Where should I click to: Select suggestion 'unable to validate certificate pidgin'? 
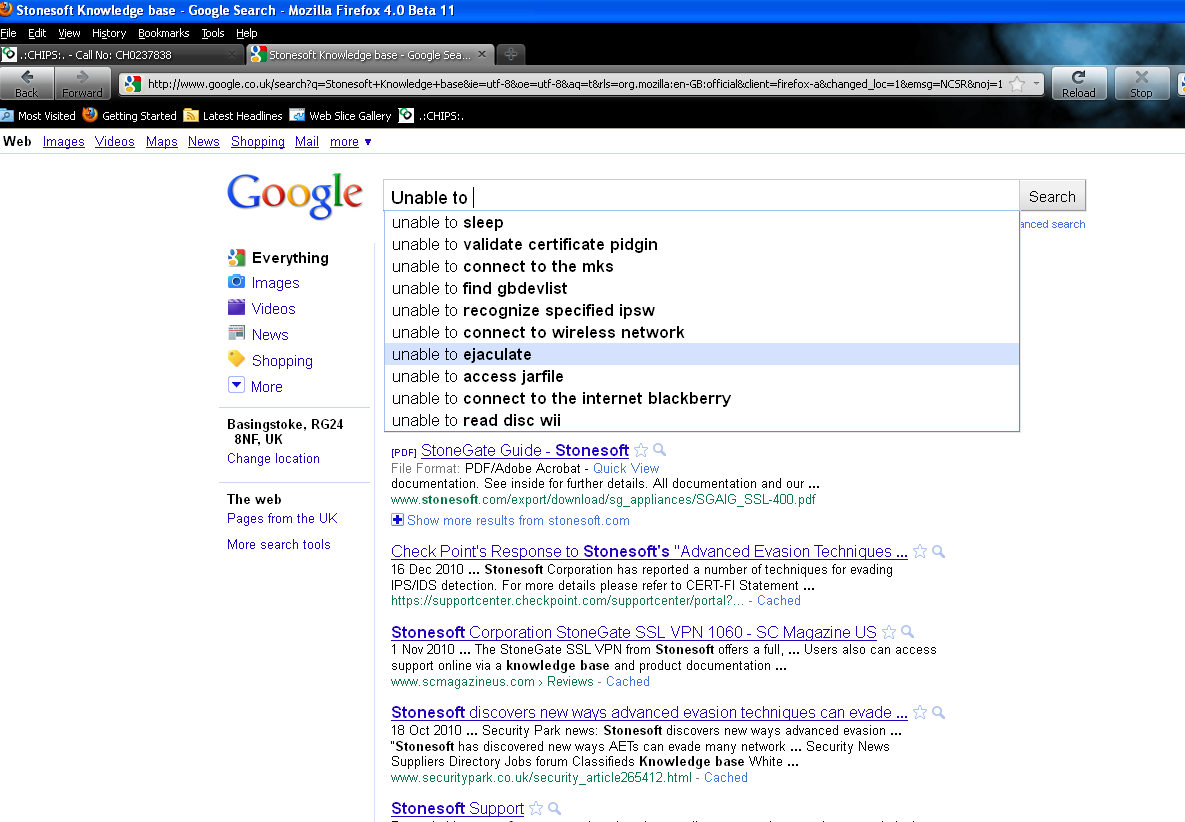pos(701,245)
